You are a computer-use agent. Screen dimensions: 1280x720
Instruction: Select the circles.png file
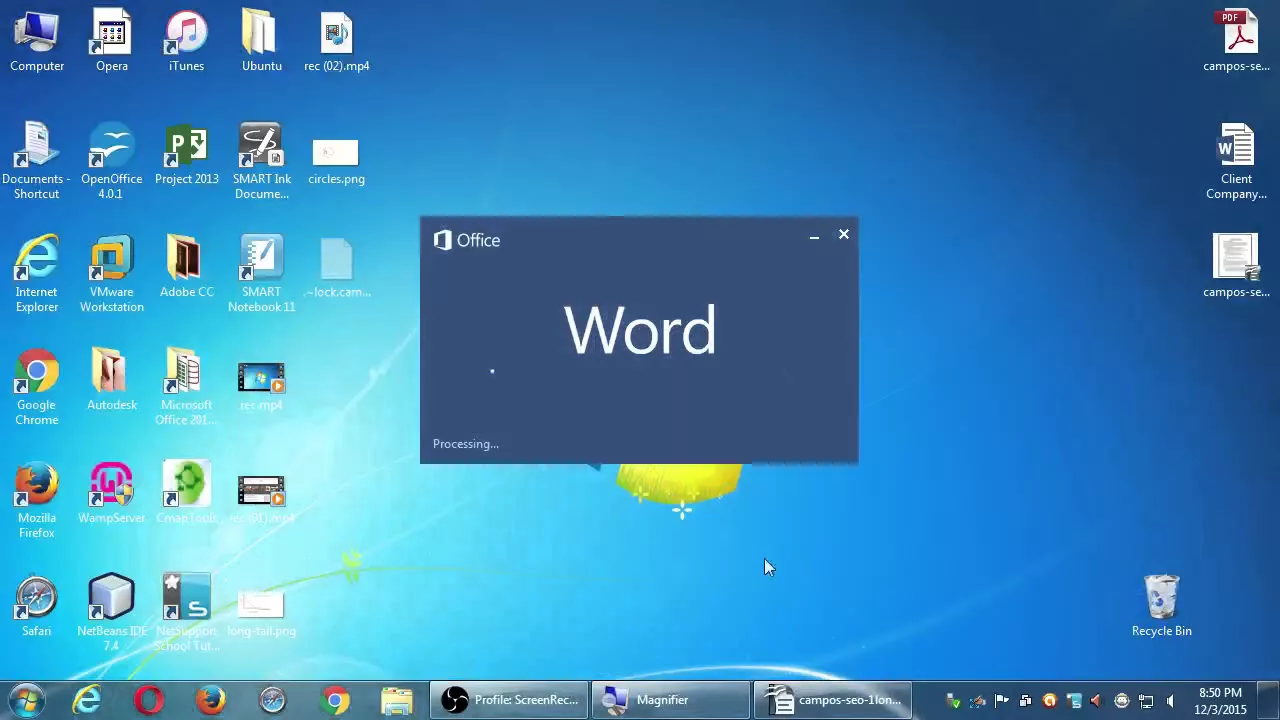(337, 160)
